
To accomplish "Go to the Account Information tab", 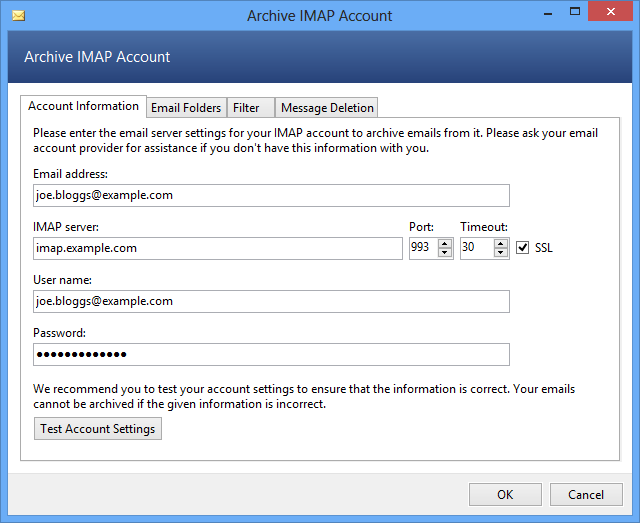I will tap(83, 106).
